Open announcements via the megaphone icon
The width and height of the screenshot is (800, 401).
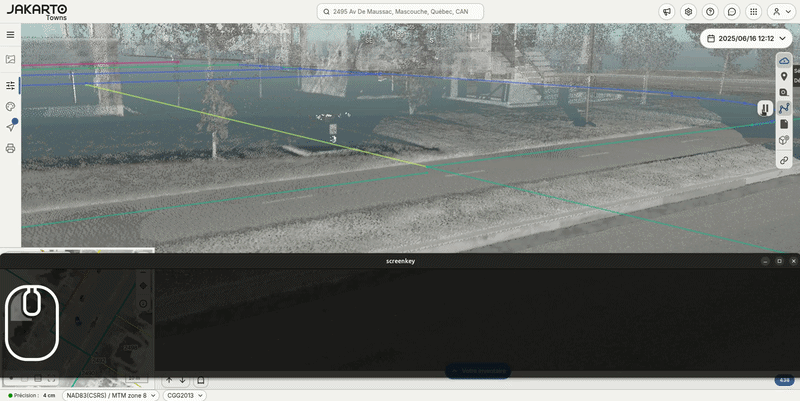pos(667,12)
